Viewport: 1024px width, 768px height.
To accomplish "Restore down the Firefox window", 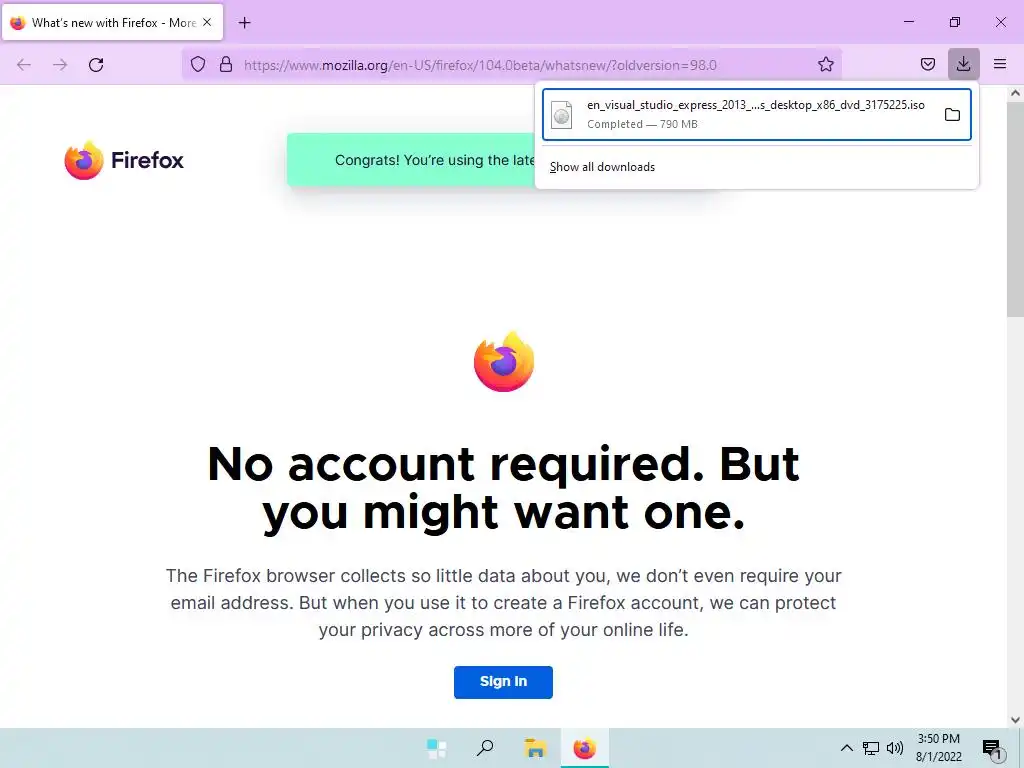I will [x=955, y=22].
